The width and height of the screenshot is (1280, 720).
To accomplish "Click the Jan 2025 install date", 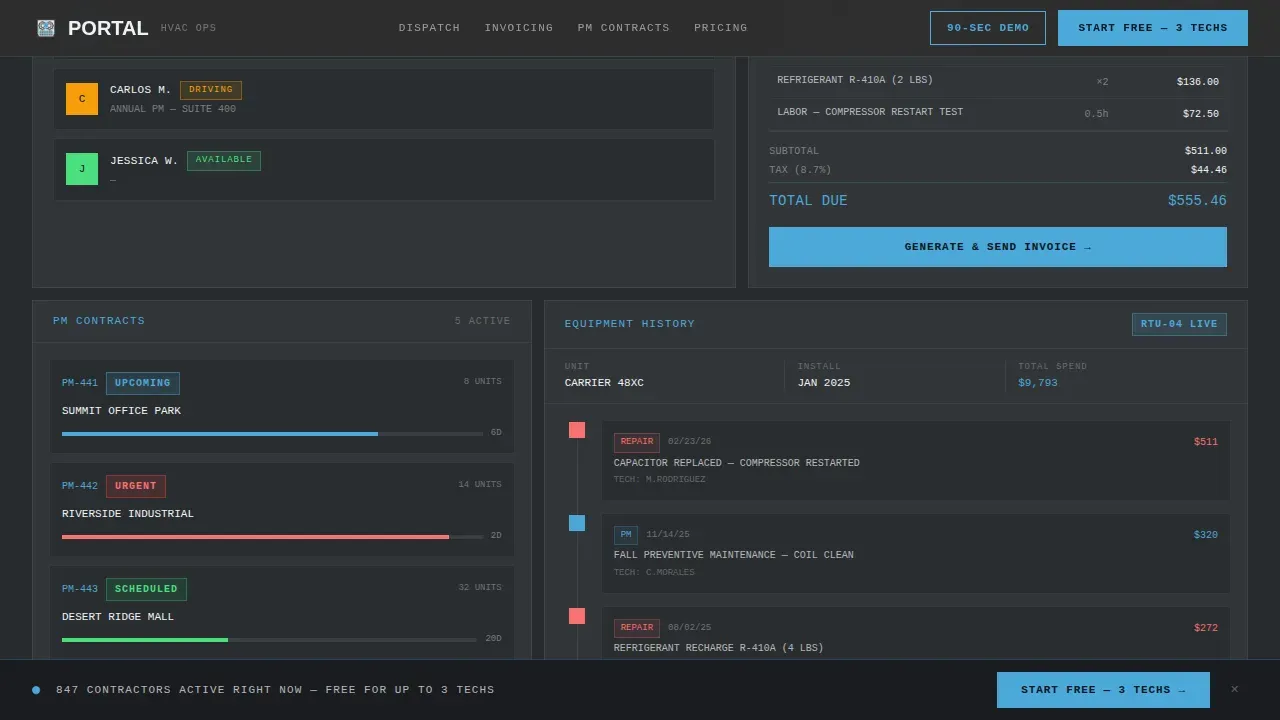I will tap(824, 383).
